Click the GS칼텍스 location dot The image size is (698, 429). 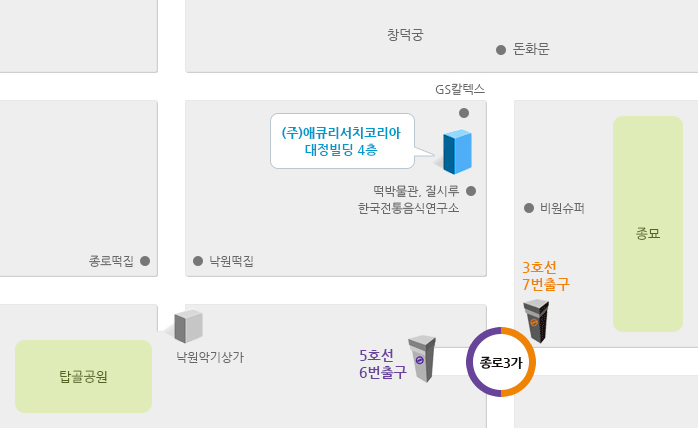(x=464, y=113)
